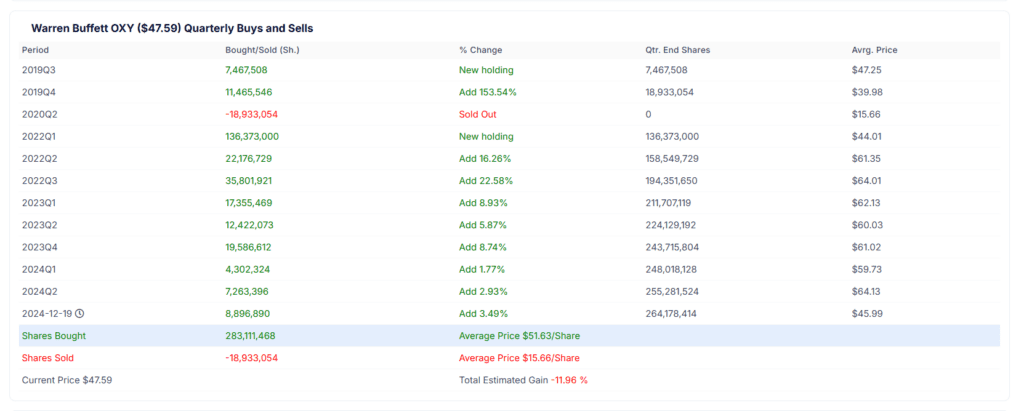This screenshot has width=1024, height=411.
Task: Click the clock icon beside 2024-12-19
Action: [80, 314]
